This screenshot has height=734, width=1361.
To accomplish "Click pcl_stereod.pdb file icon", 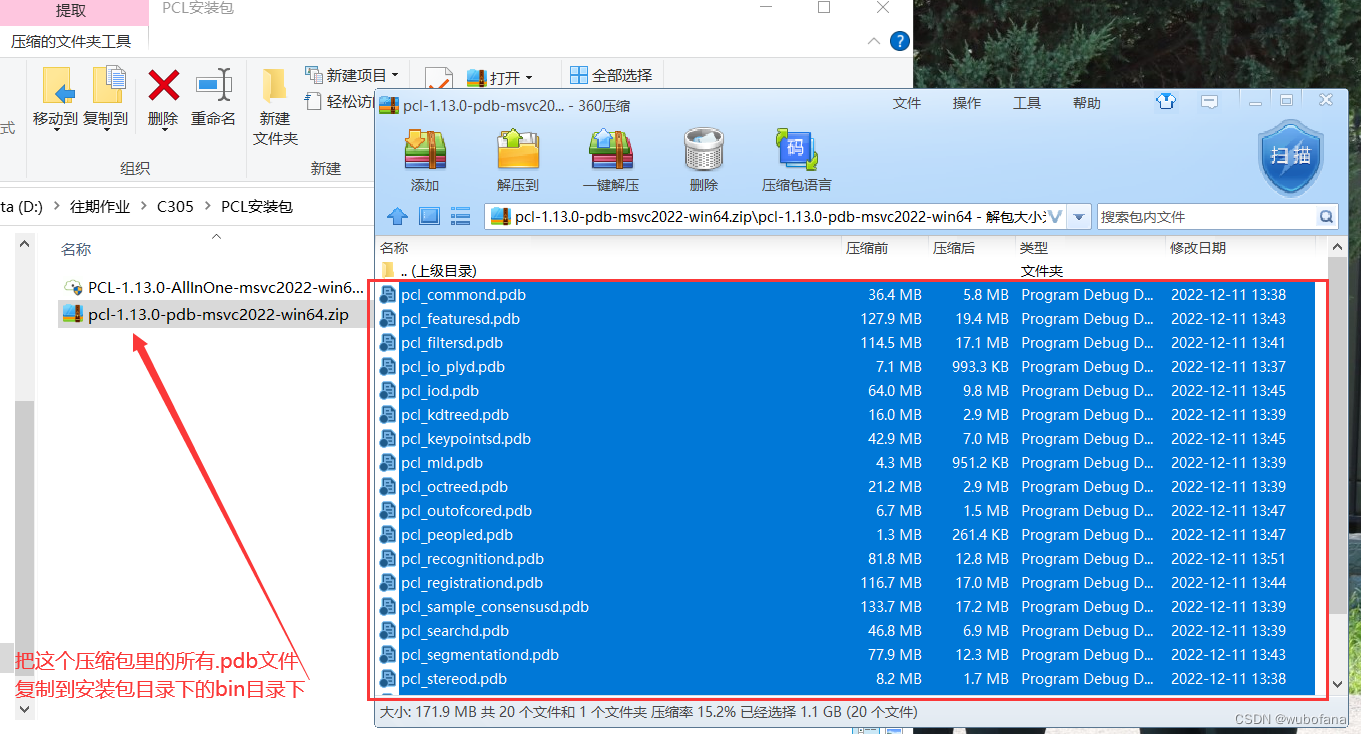I will click(388, 679).
